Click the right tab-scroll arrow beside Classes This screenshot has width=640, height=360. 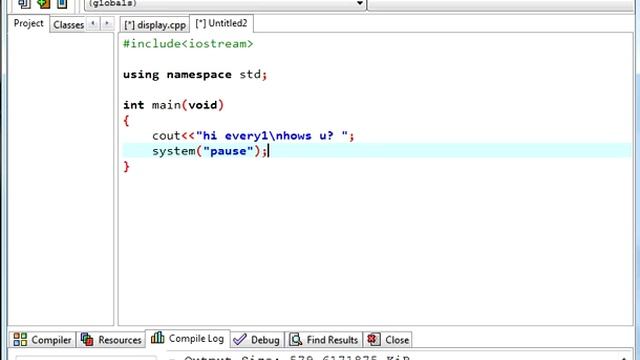pos(107,24)
